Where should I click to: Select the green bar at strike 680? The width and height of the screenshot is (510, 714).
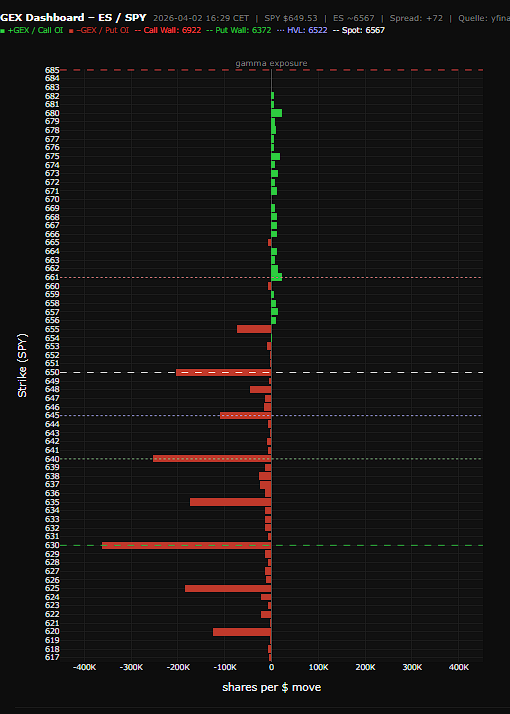click(x=276, y=113)
